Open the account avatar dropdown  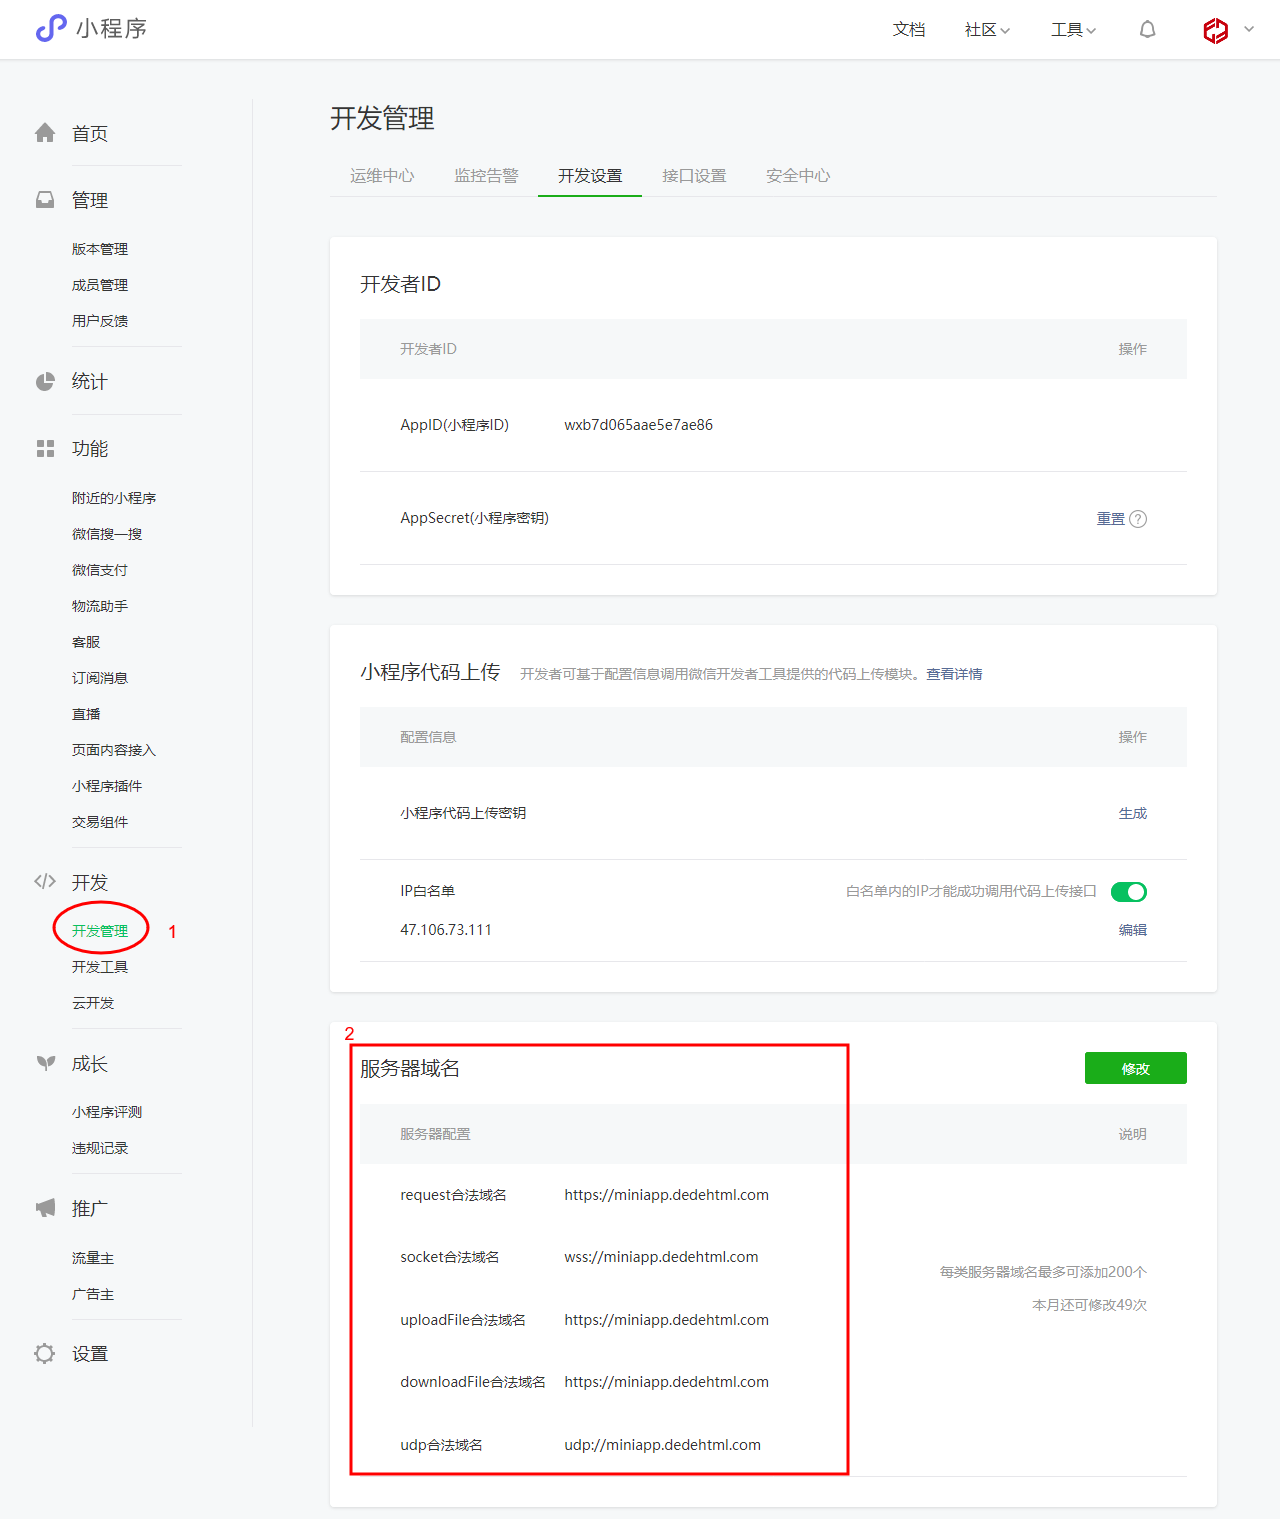(1227, 30)
